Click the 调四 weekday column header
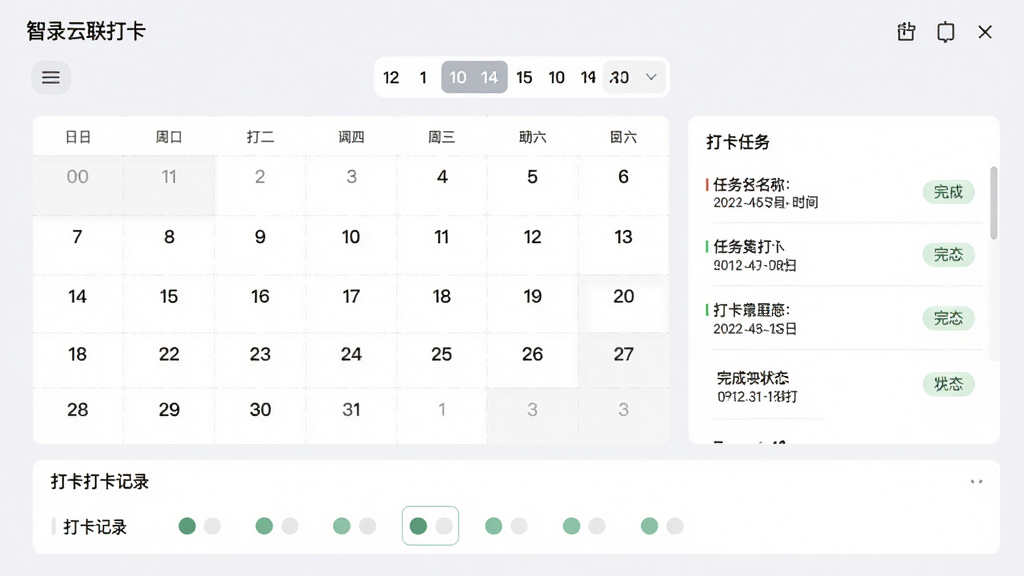This screenshot has width=1024, height=576. (x=351, y=137)
